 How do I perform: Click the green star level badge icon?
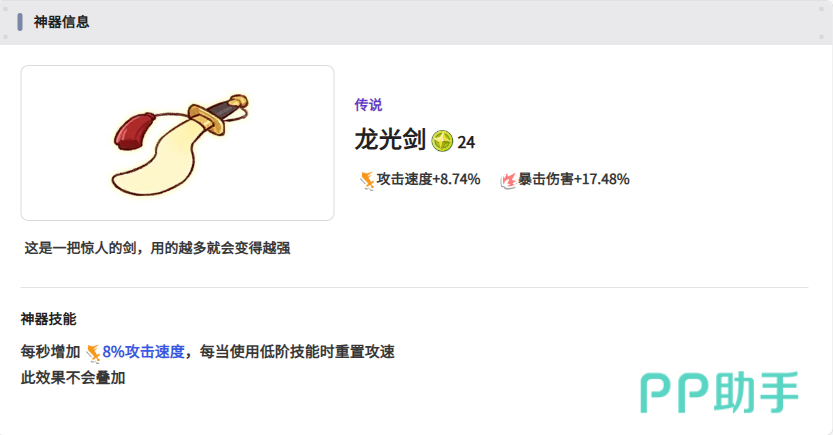(x=442, y=141)
